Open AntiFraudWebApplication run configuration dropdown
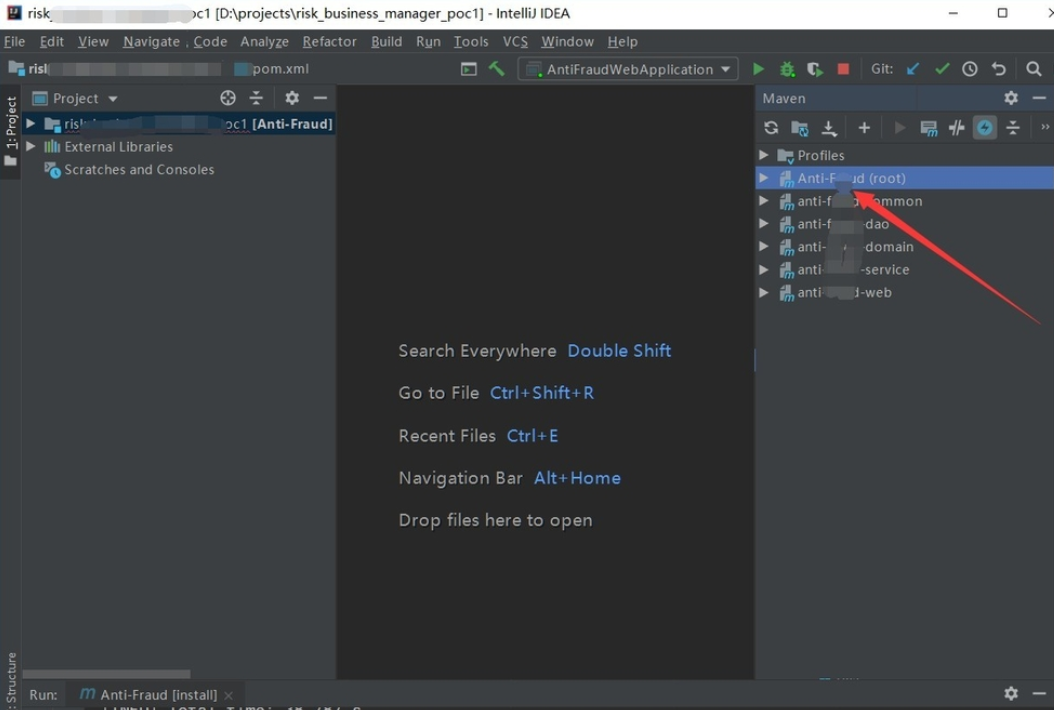Viewport: 1054px width, 710px height. click(628, 69)
